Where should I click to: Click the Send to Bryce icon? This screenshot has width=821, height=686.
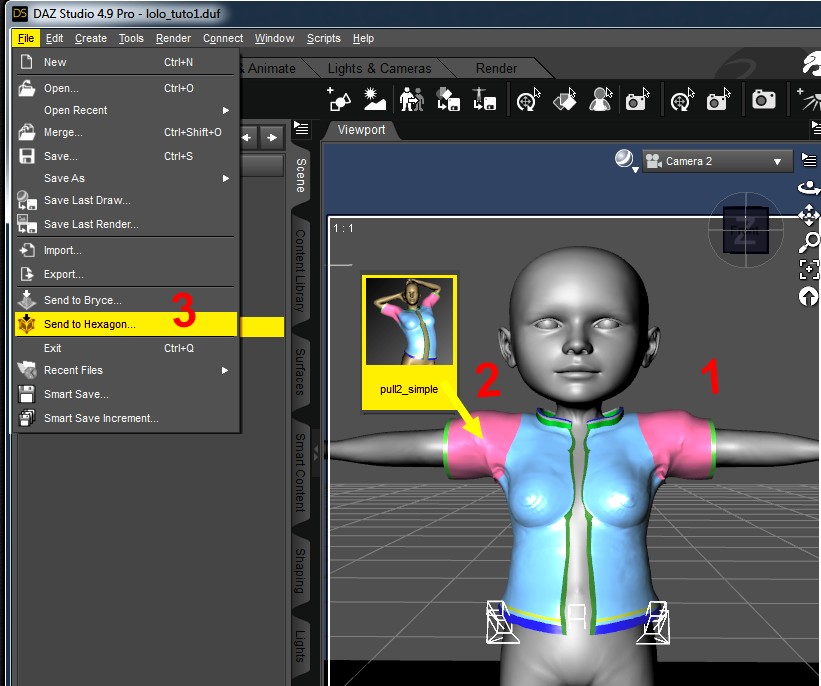pyautogui.click(x=27, y=300)
